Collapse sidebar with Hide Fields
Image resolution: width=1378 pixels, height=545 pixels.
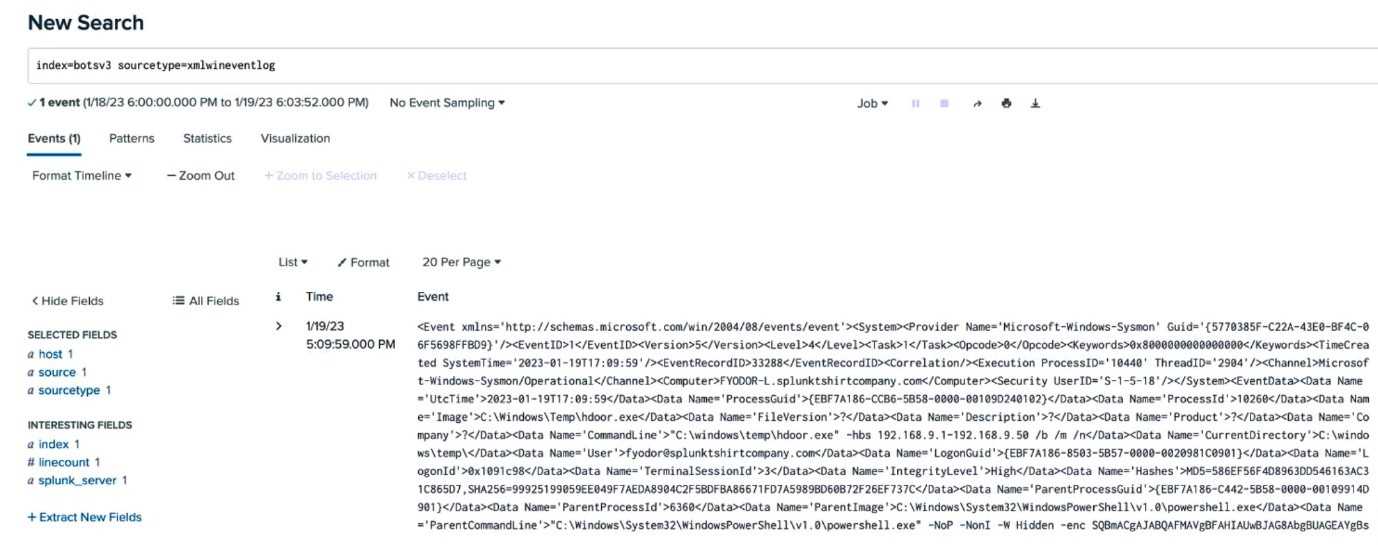click(67, 301)
